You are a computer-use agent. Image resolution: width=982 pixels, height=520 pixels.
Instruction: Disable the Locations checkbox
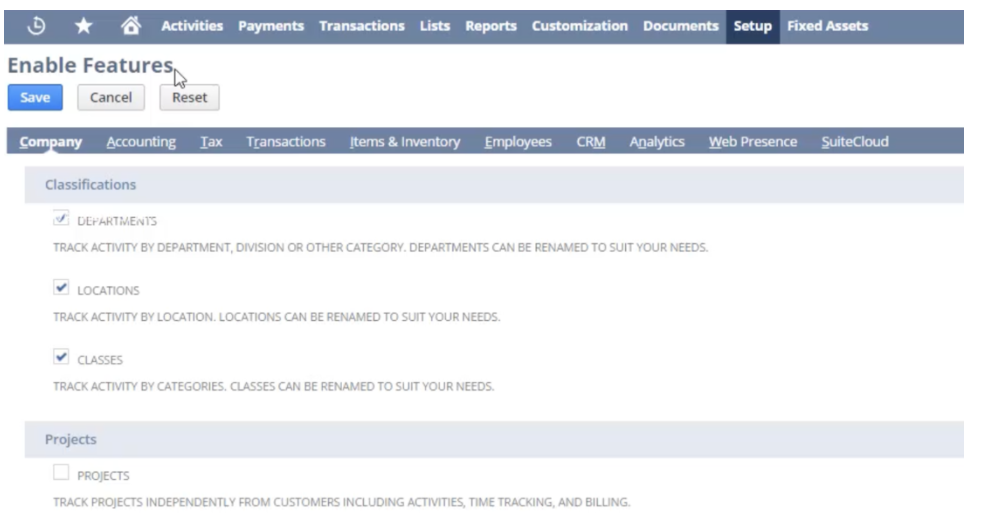coord(62,289)
